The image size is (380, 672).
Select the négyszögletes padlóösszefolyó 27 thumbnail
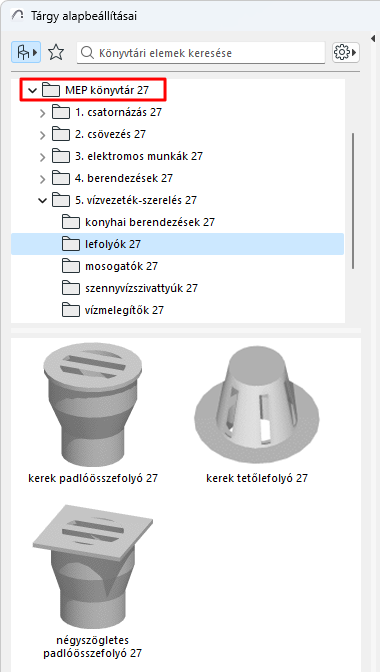pos(93,567)
